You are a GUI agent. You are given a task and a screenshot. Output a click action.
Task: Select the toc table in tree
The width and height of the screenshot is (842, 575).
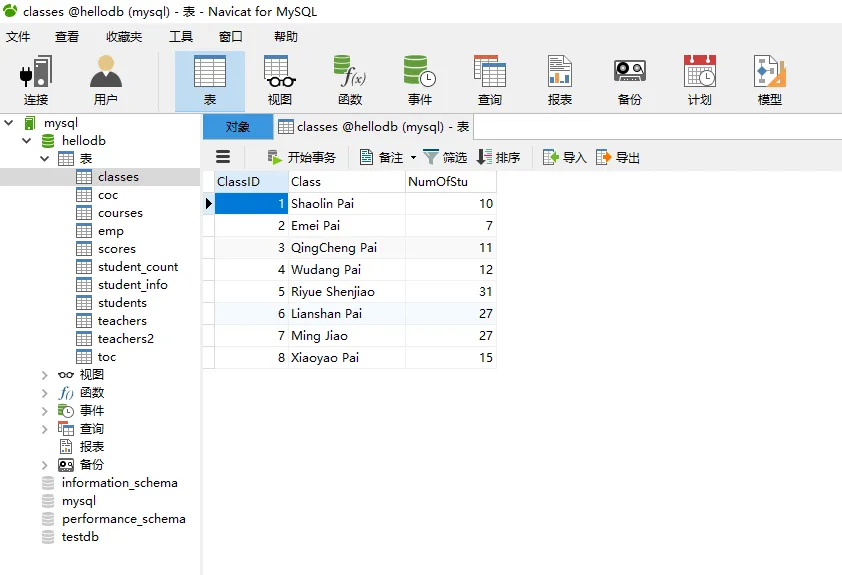click(107, 357)
